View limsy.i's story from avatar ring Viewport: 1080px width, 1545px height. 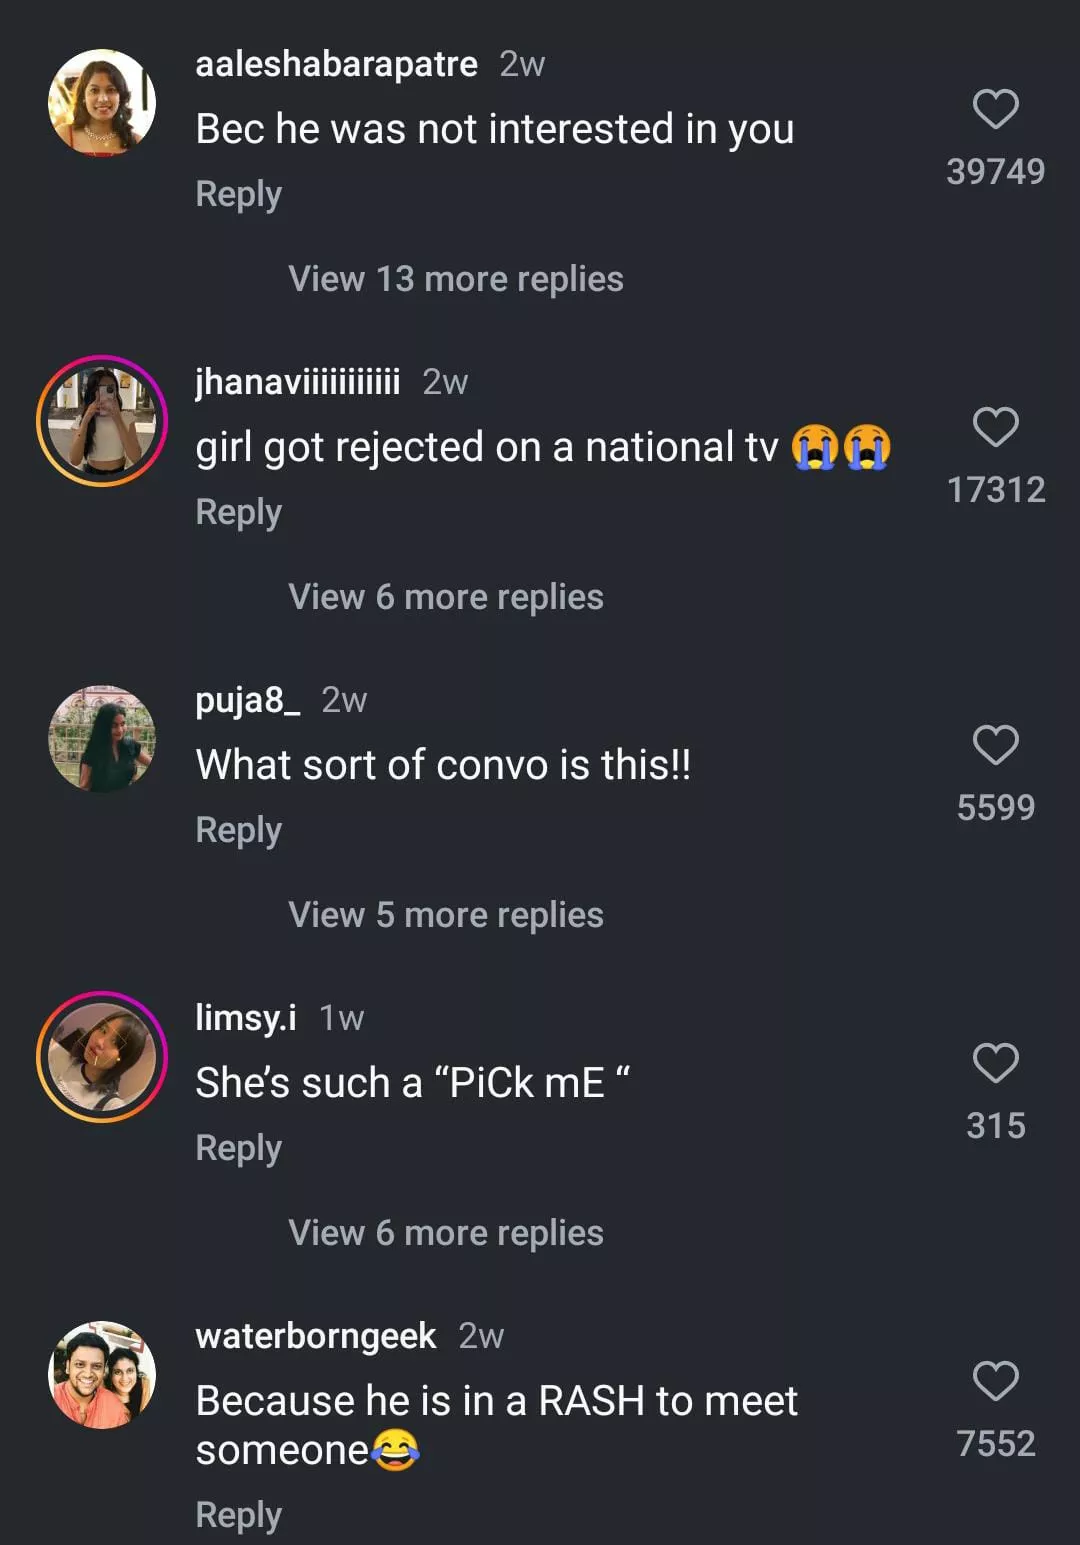click(x=102, y=1057)
